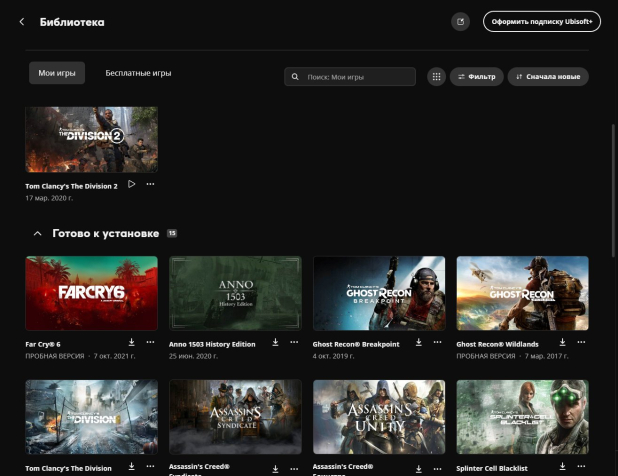Subscribe via Оформить подписку Ubisoft+ button
This screenshot has height=476, width=618.
pos(542,22)
